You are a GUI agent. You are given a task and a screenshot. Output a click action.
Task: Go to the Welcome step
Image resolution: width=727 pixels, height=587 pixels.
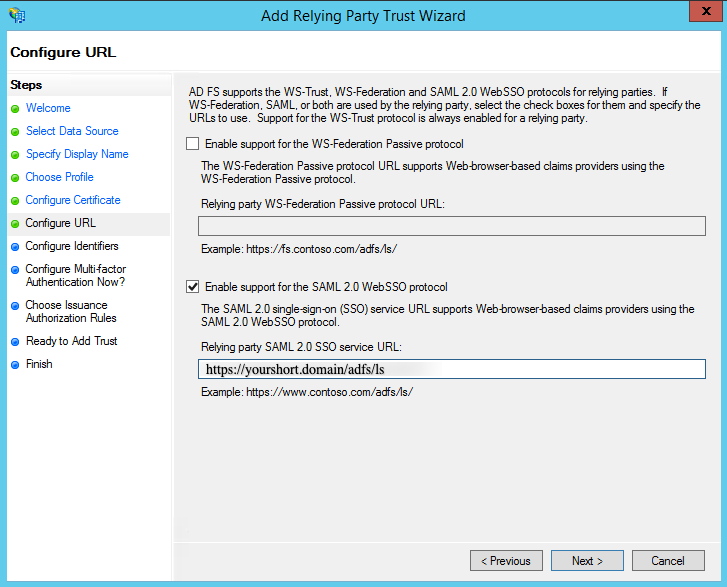click(x=48, y=108)
